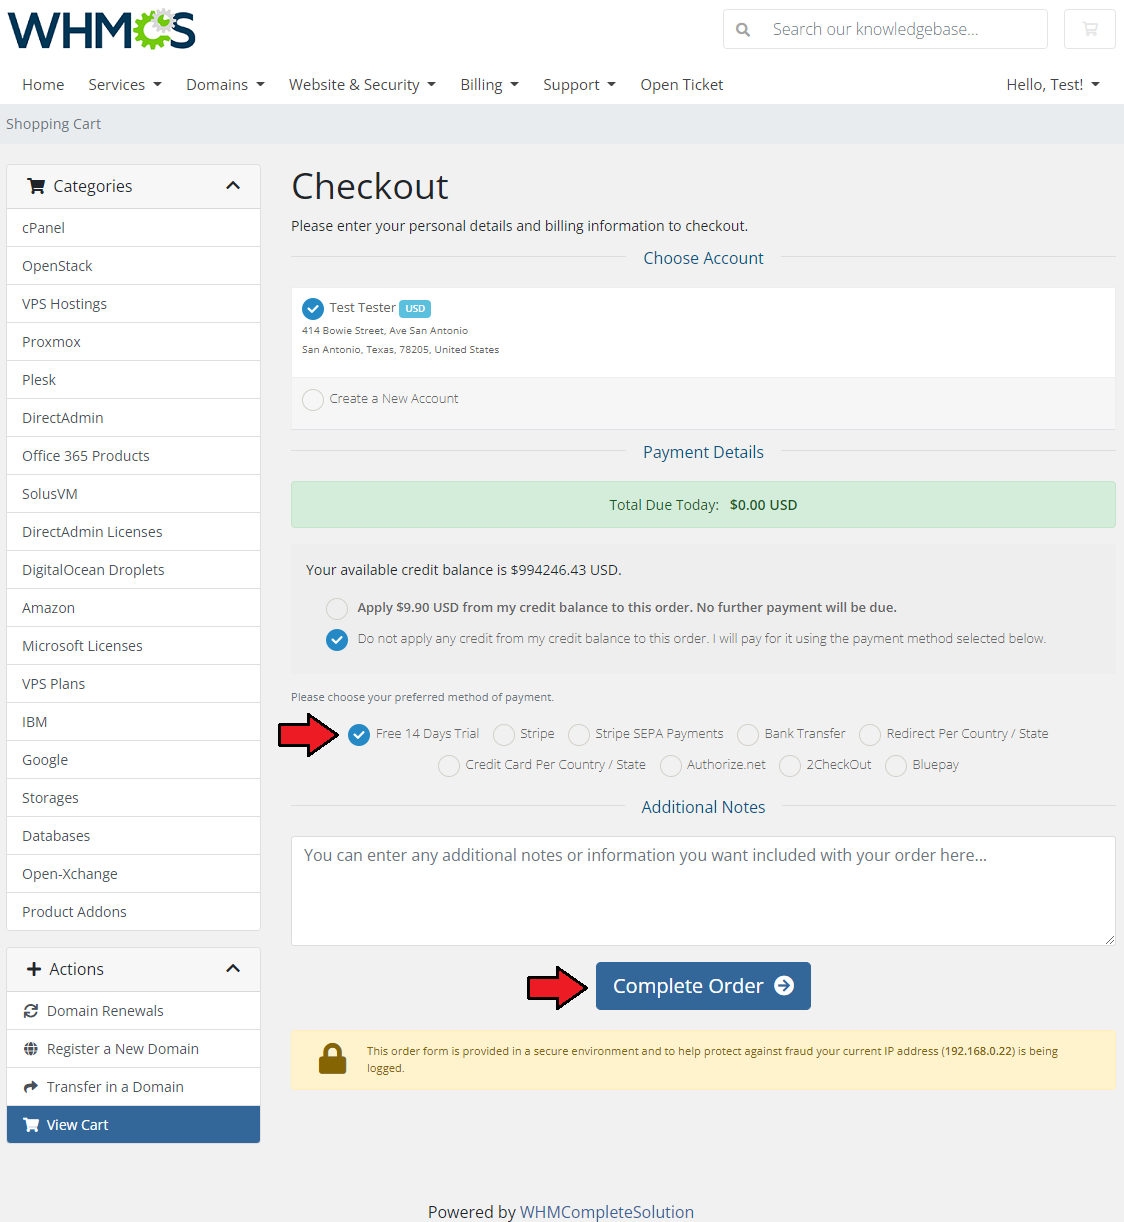Collapse the Actions panel chevron

pos(233,969)
